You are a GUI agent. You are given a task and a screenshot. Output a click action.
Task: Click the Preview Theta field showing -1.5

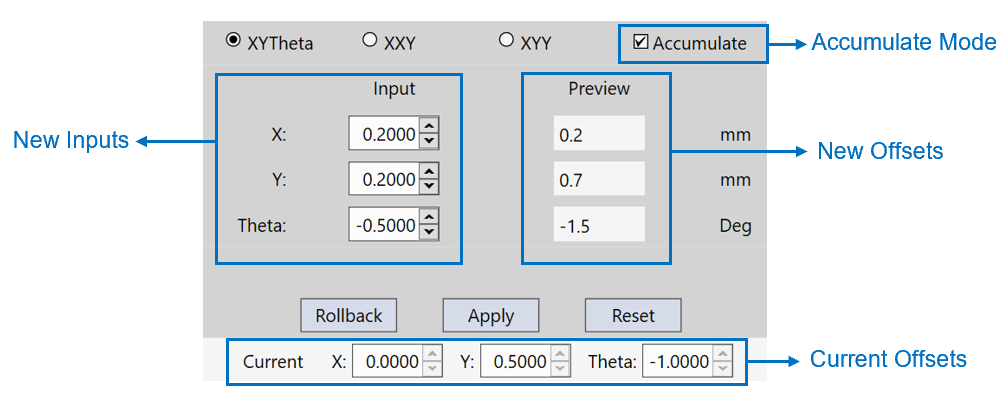[599, 226]
